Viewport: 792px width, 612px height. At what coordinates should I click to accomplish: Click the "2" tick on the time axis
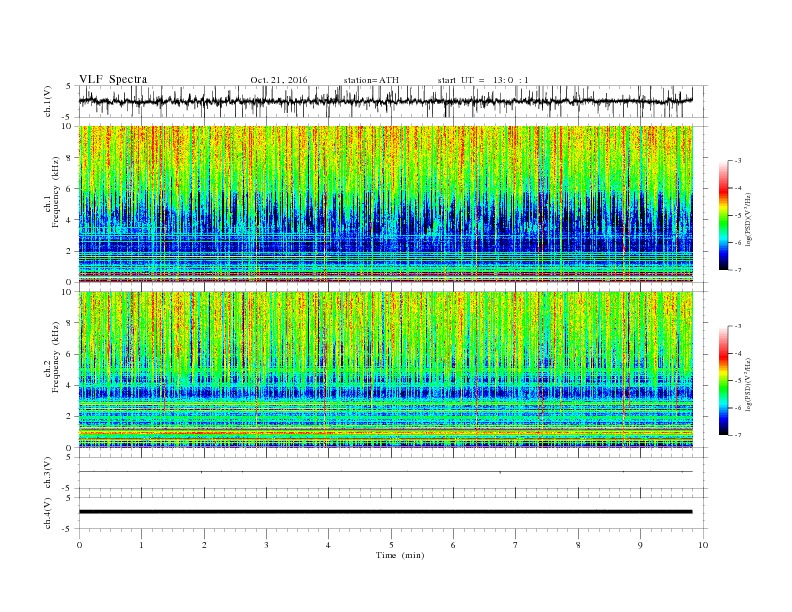pos(204,545)
